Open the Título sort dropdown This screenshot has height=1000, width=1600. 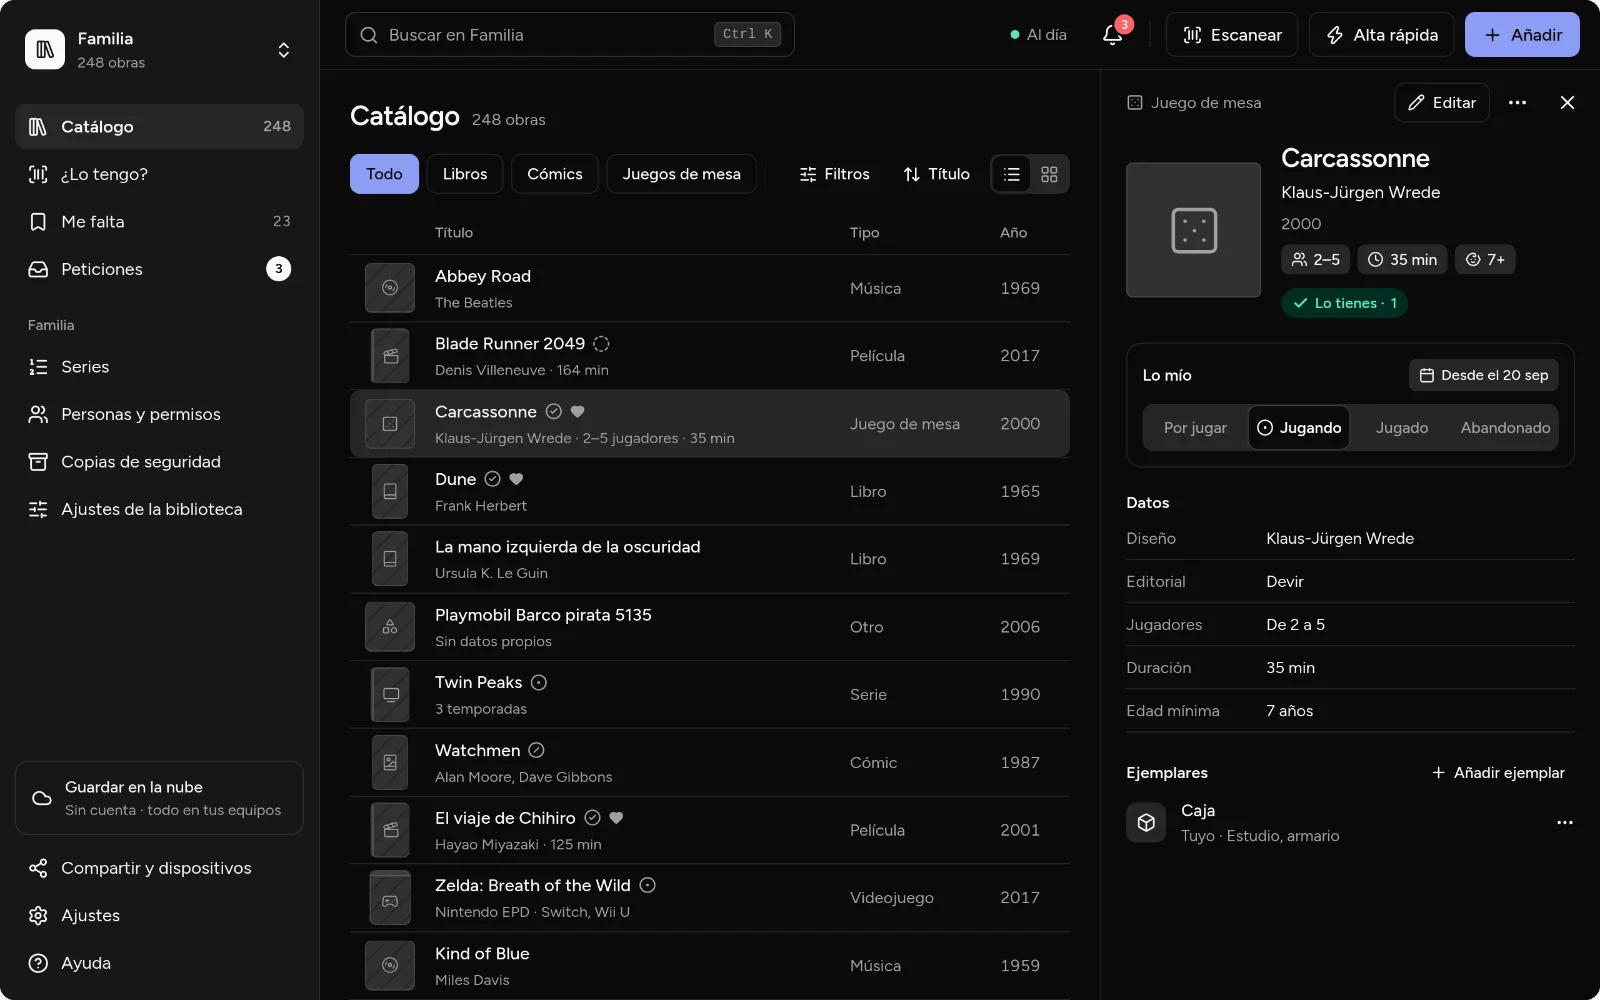click(x=936, y=174)
